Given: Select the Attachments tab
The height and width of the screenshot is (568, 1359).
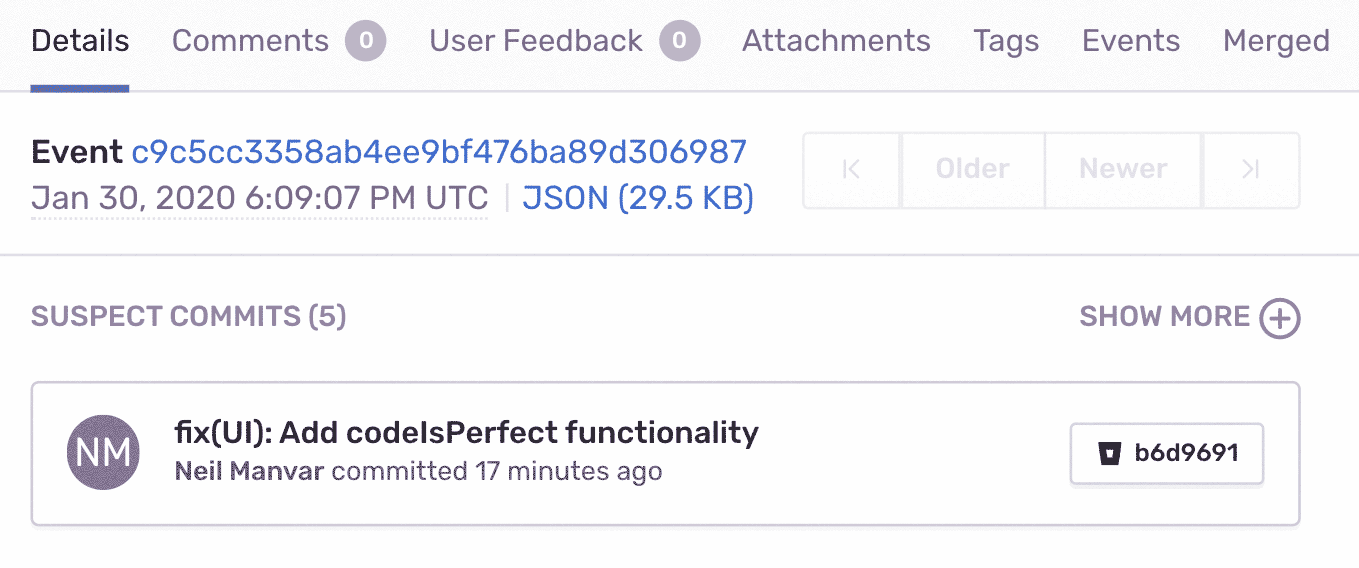Looking at the screenshot, I should click(836, 41).
